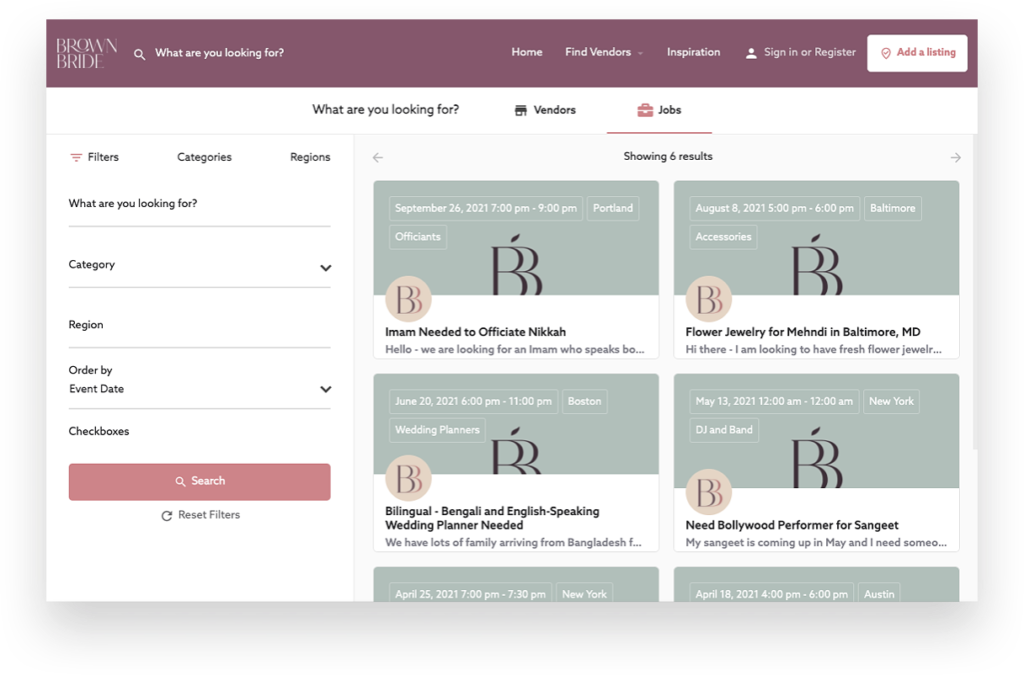Click the header search magnifier icon
1024x675 pixels.
click(x=139, y=54)
